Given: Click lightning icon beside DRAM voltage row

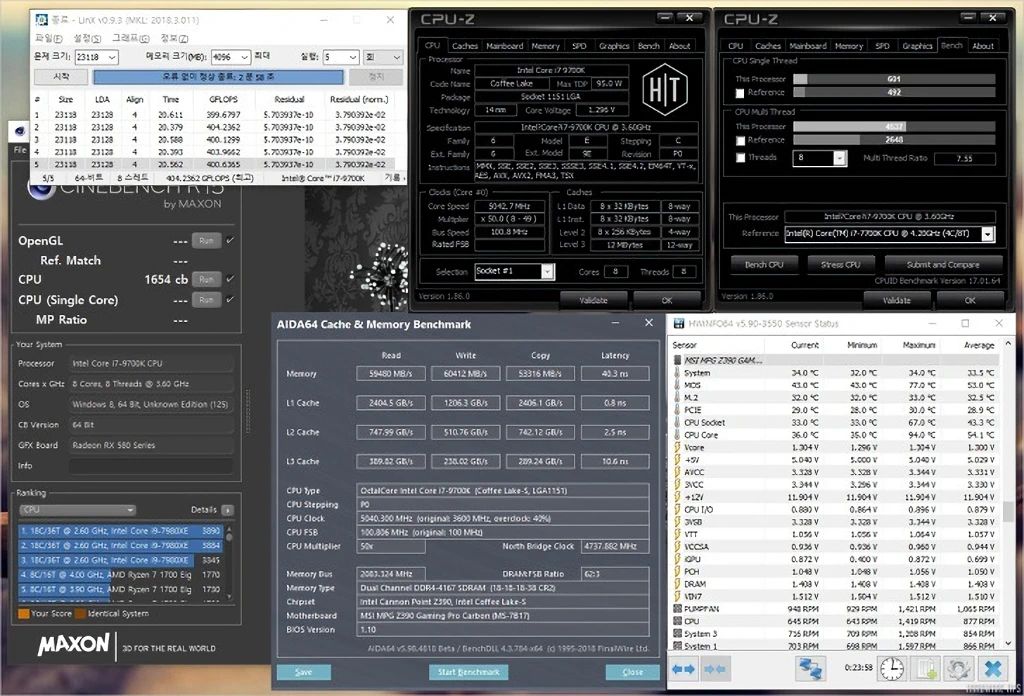Looking at the screenshot, I should (x=677, y=584).
